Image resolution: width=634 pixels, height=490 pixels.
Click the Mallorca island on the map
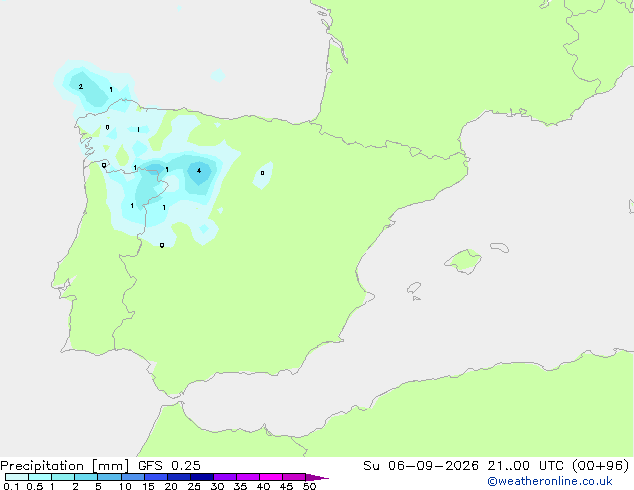(x=463, y=261)
